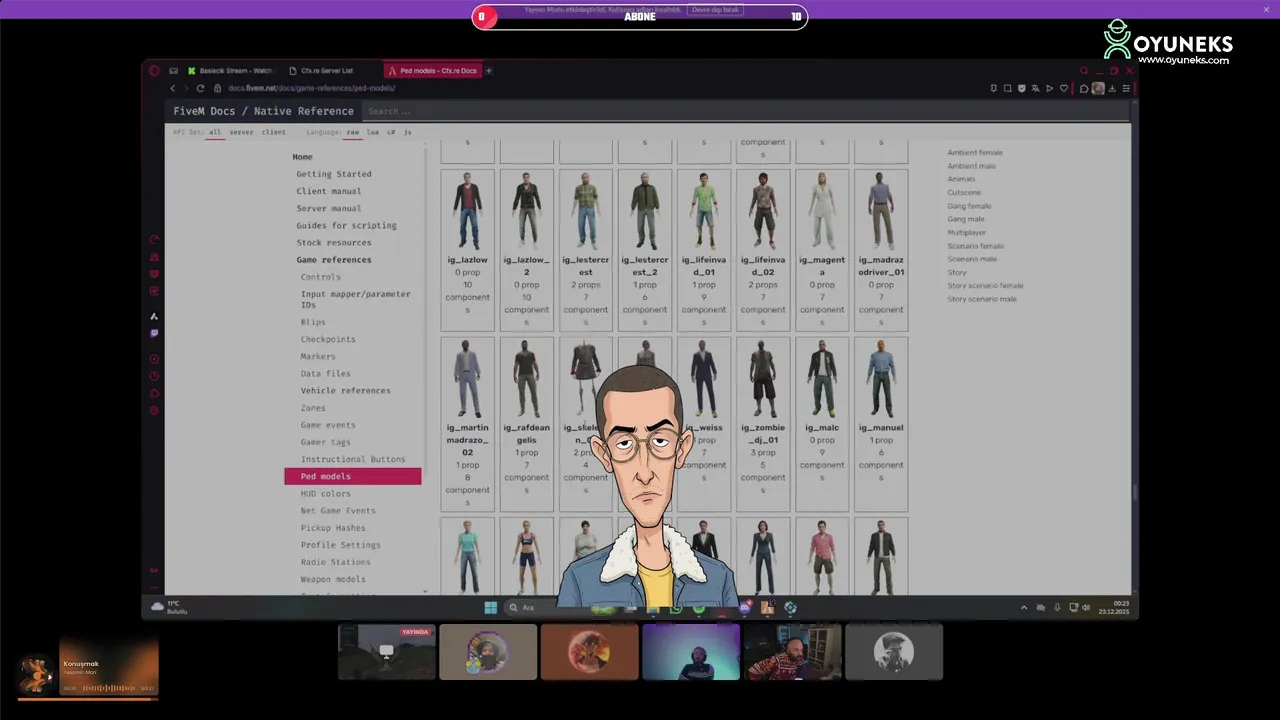Jump to Ambient female category
1280x720 pixels.
975,153
